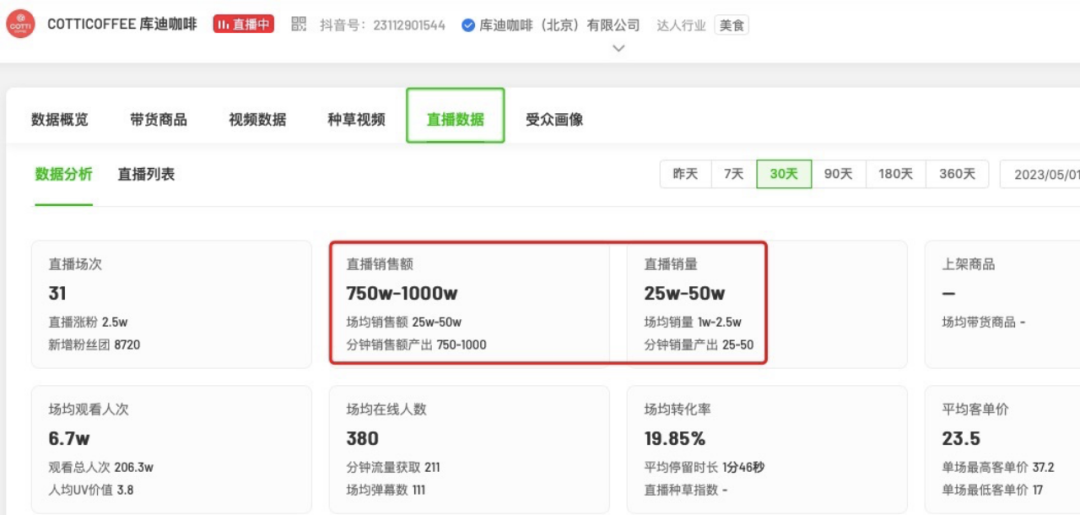1080x515 pixels.
Task: Switch to the 带货商品 tab
Action: 158,119
